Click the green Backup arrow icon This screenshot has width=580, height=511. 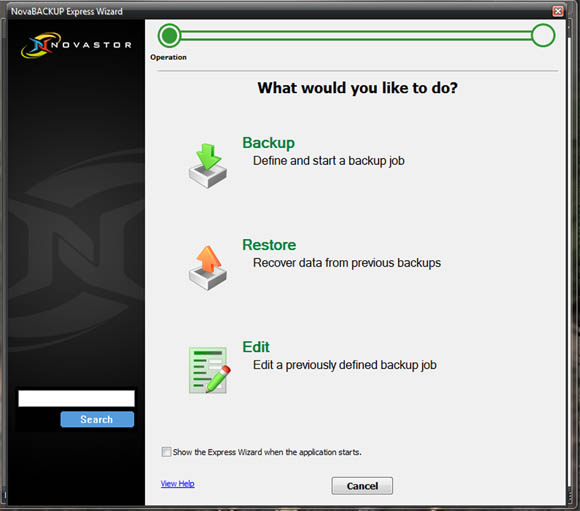point(208,165)
